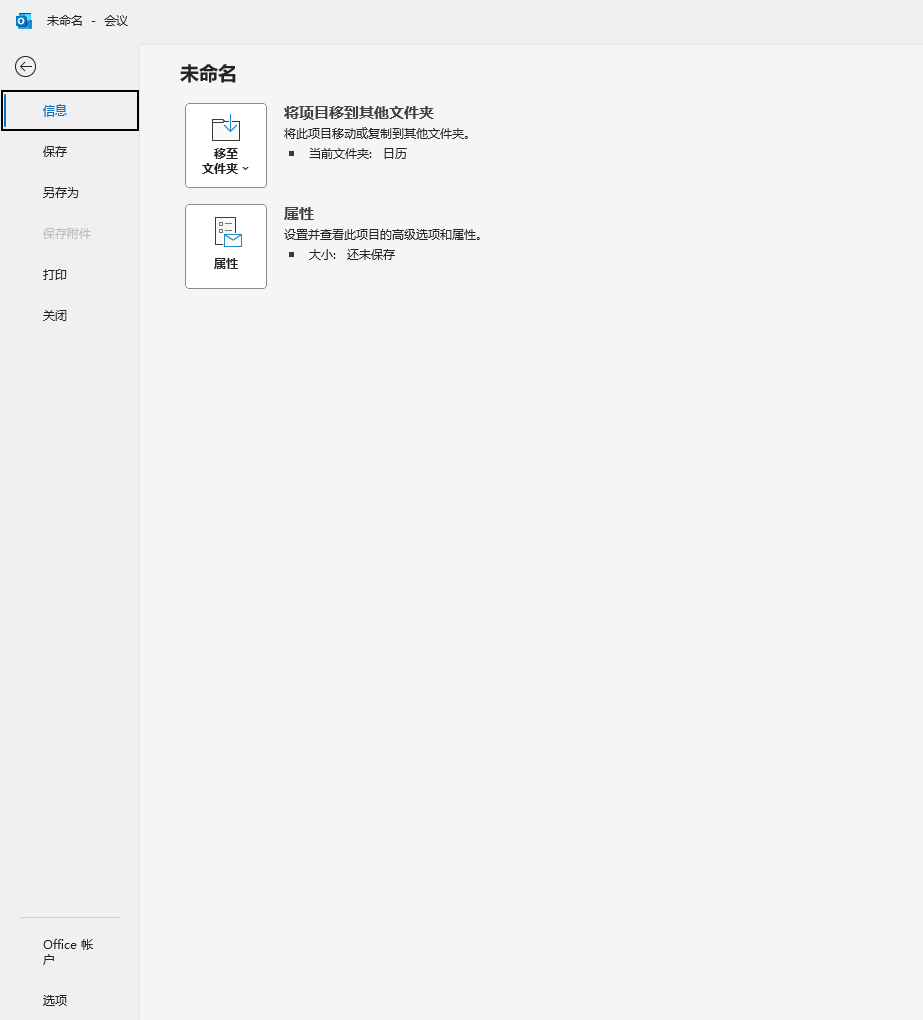The image size is (923, 1020).
Task: Click the back arrow to return to meeting
Action: pos(25,66)
